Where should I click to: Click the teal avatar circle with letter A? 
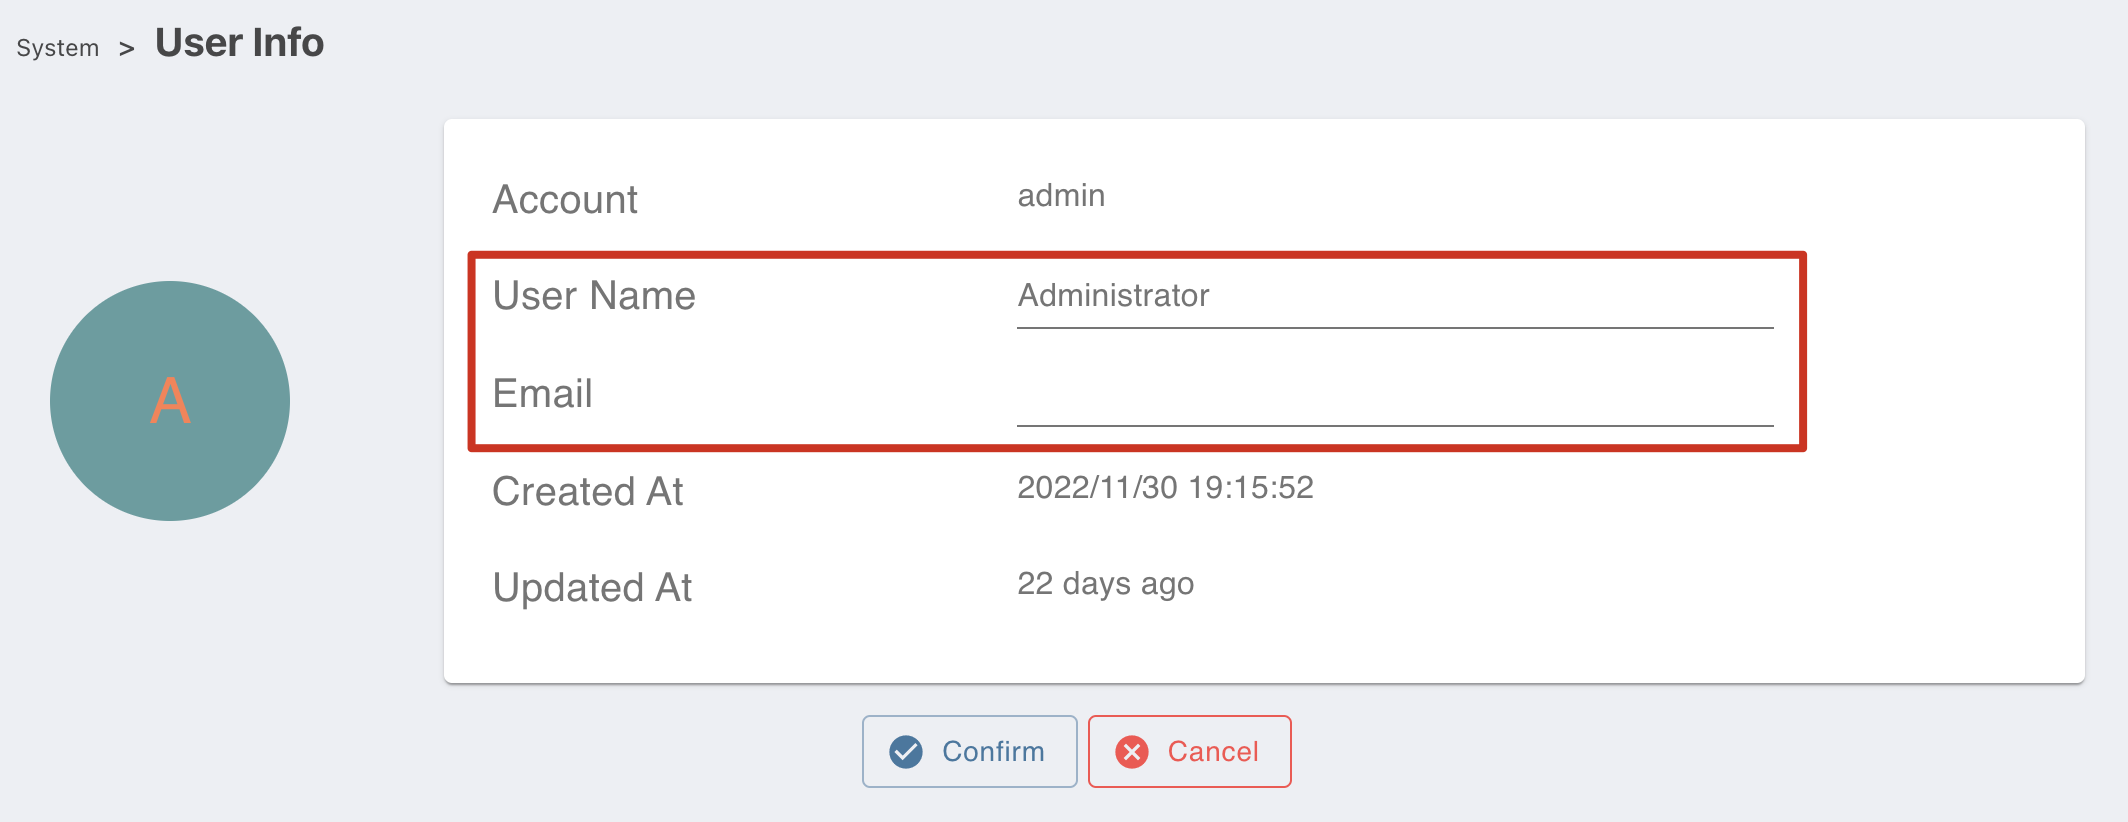click(x=170, y=400)
